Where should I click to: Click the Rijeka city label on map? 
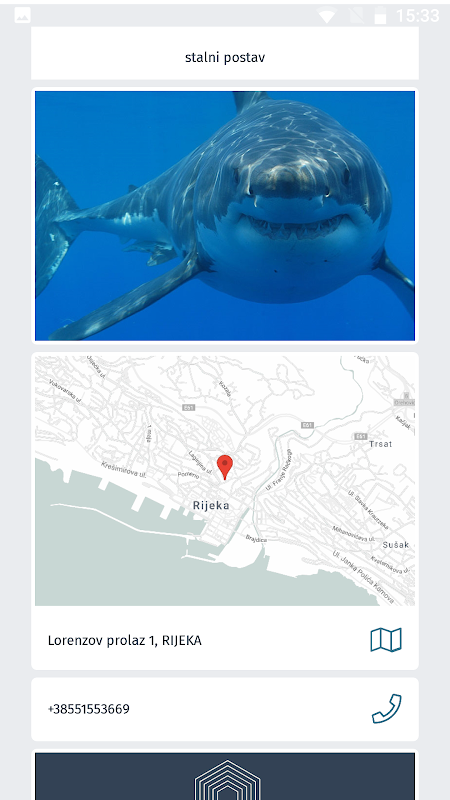pyautogui.click(x=211, y=506)
